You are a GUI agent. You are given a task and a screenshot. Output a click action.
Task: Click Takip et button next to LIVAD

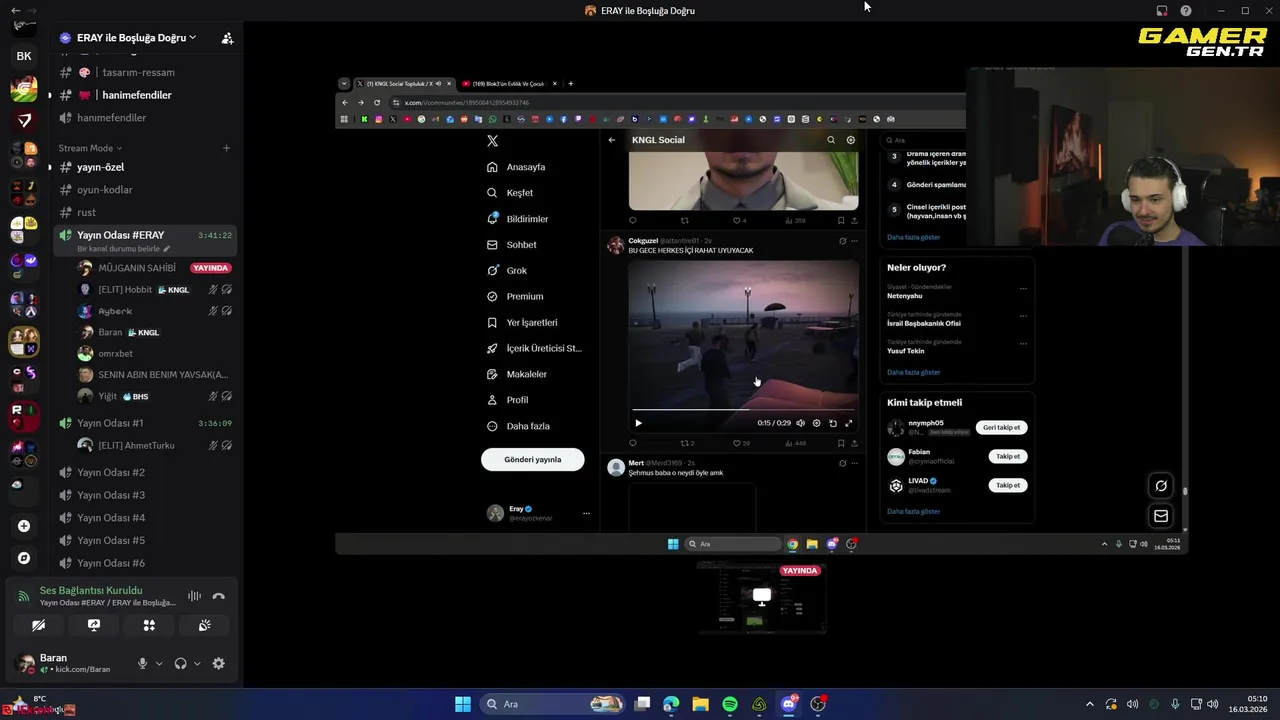(x=1008, y=485)
